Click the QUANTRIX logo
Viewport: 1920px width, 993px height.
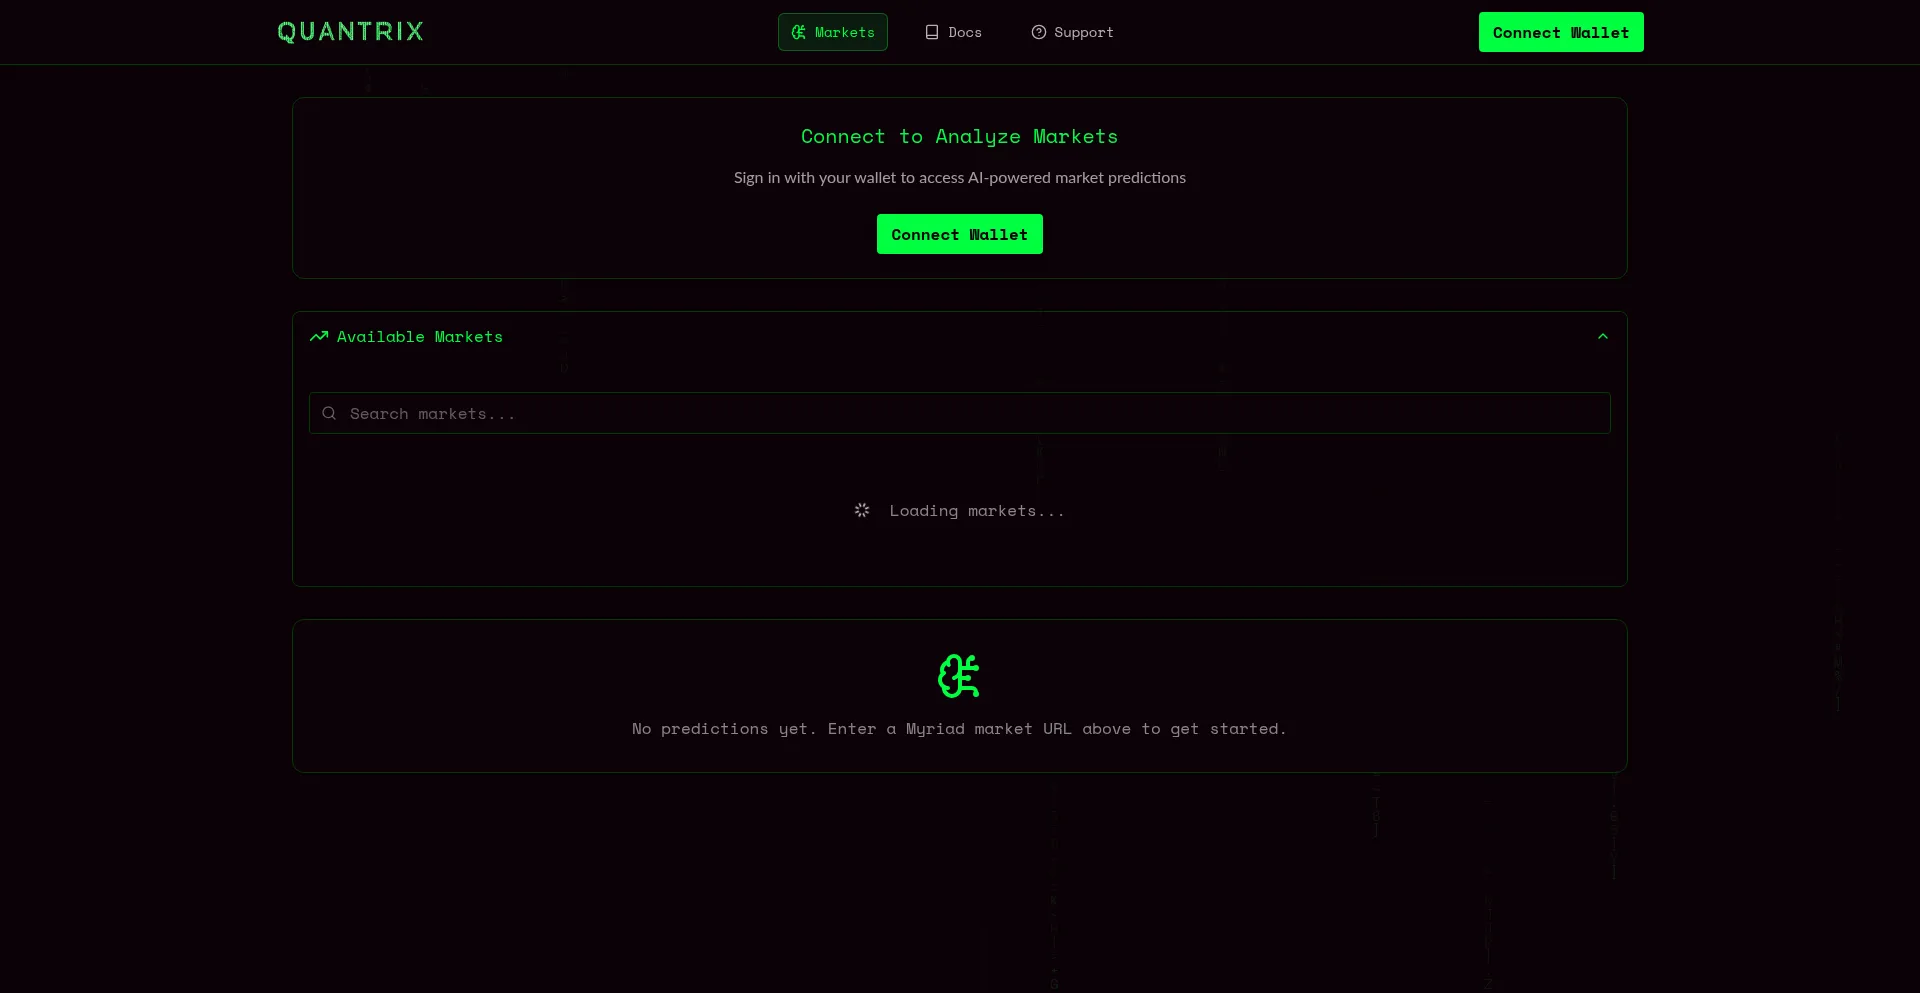(350, 32)
